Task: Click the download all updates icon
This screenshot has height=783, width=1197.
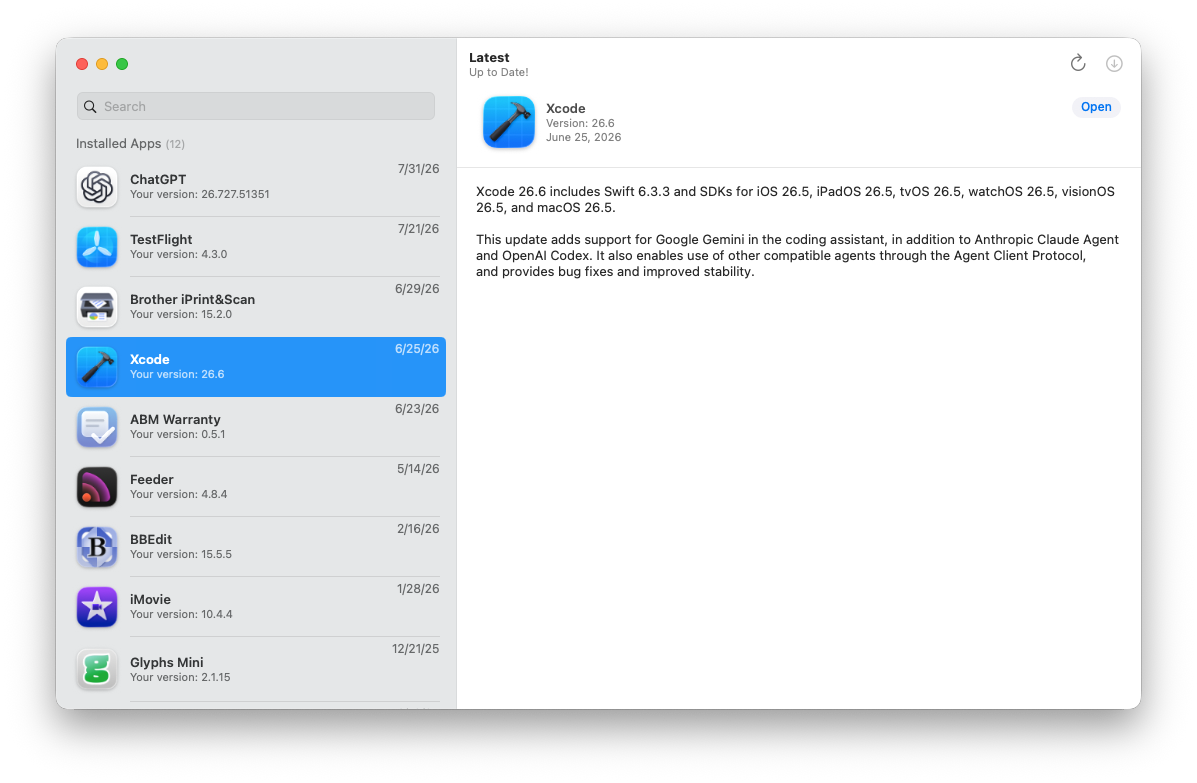Action: 1114,63
